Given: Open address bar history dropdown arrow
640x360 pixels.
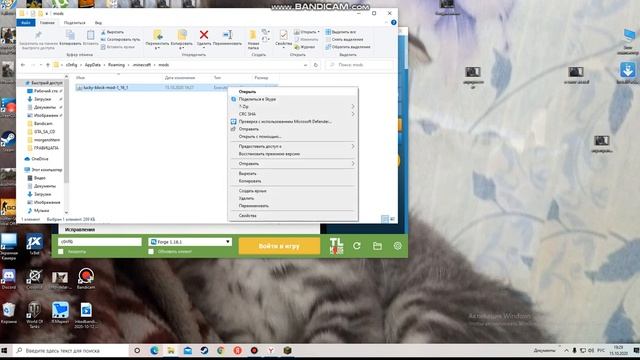Looking at the screenshot, I should coord(305,65).
